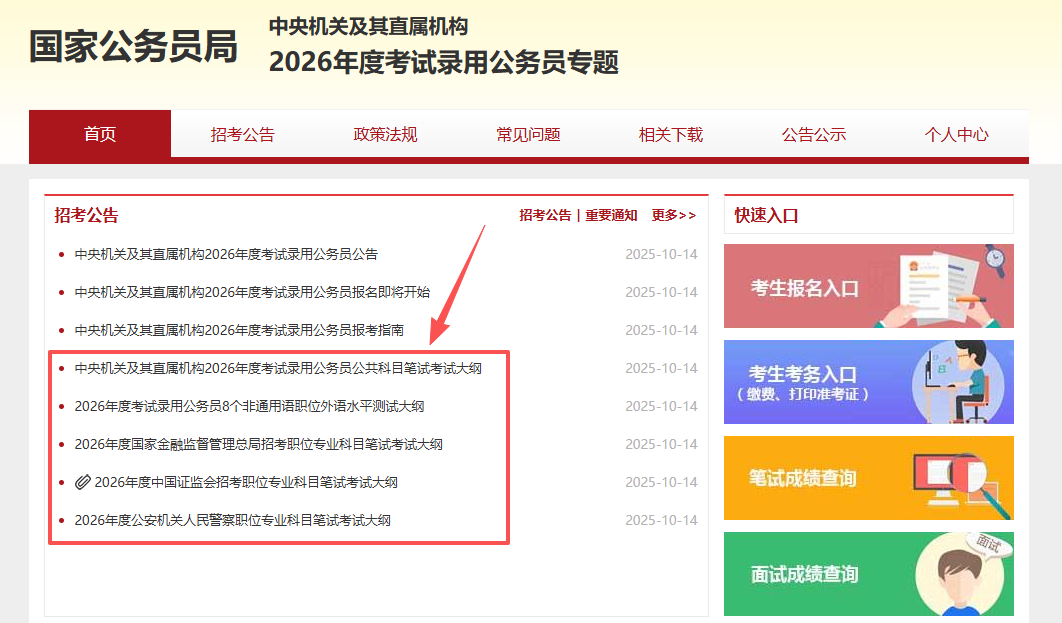Open 个人中心 in navigation bar

click(956, 134)
